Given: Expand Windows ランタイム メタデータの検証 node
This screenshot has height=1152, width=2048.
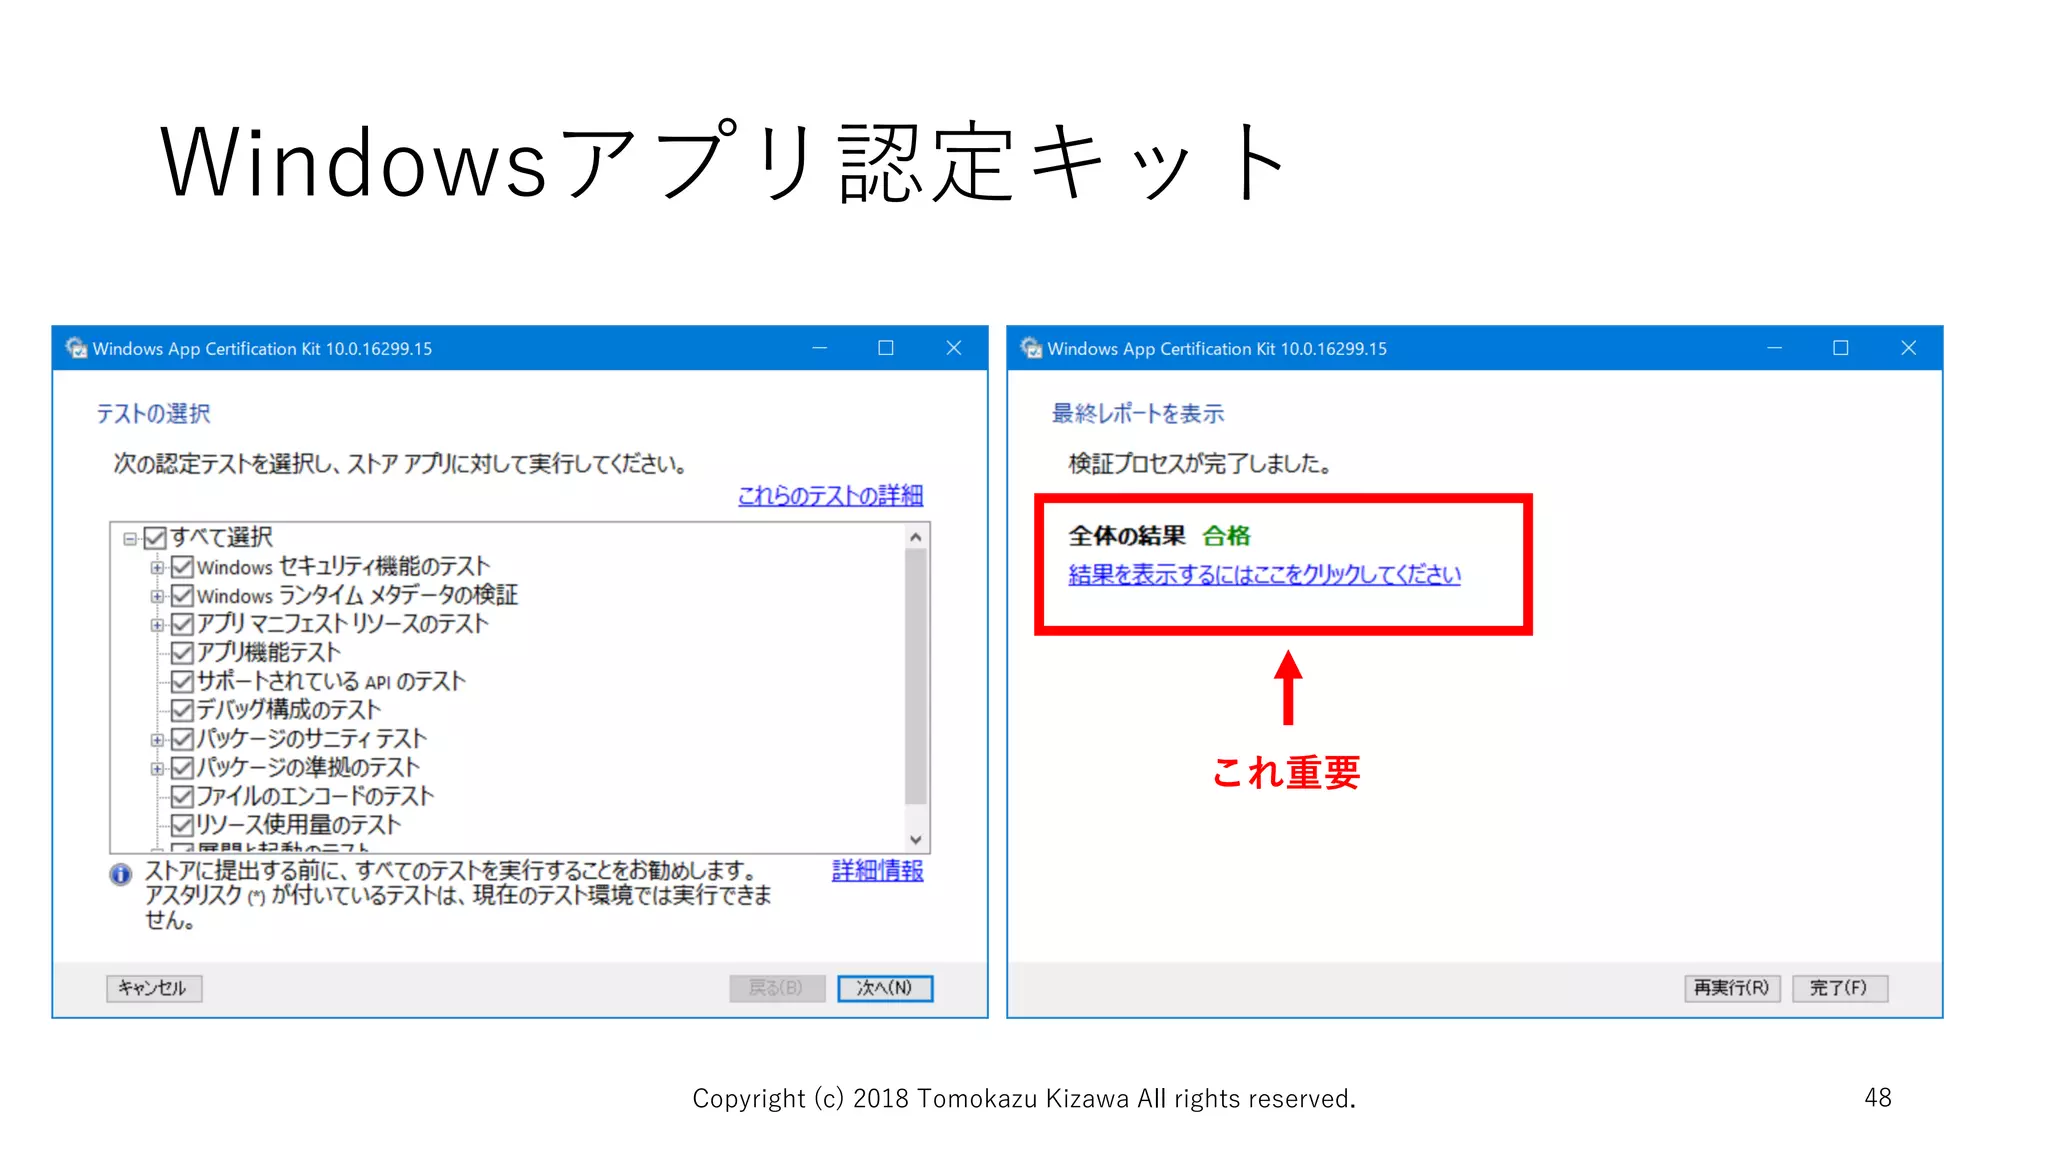Looking at the screenshot, I should point(157,597).
